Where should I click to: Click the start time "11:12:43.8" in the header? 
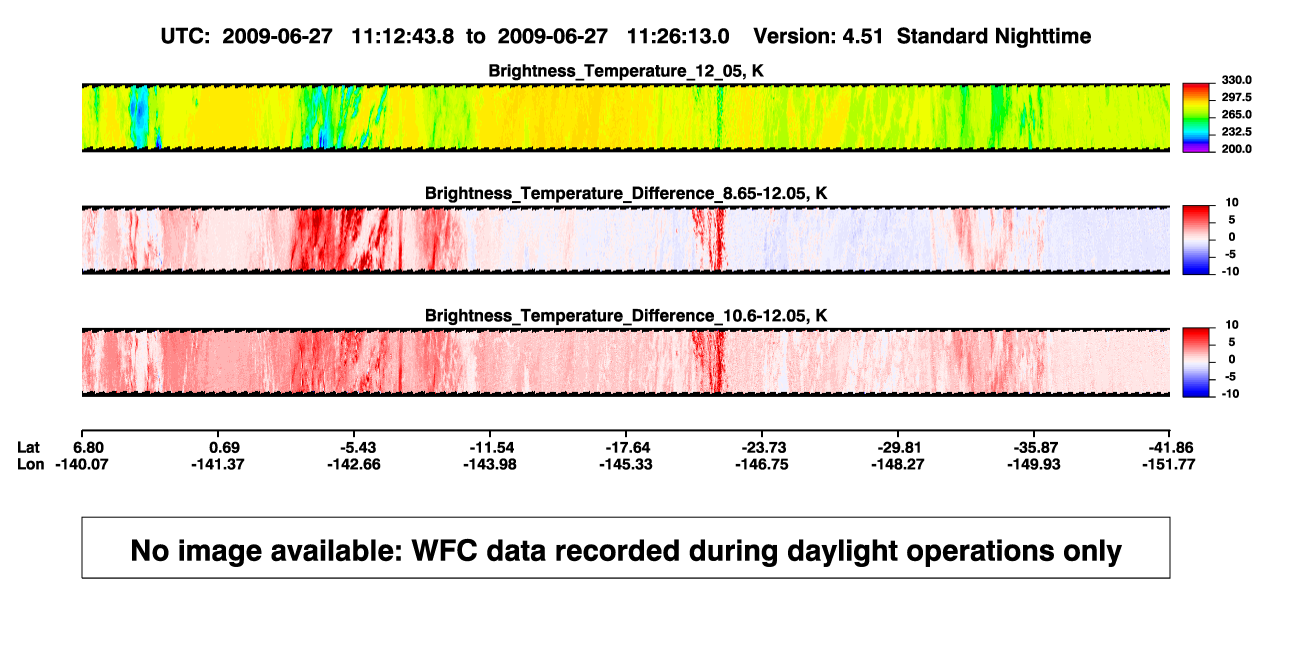click(403, 36)
